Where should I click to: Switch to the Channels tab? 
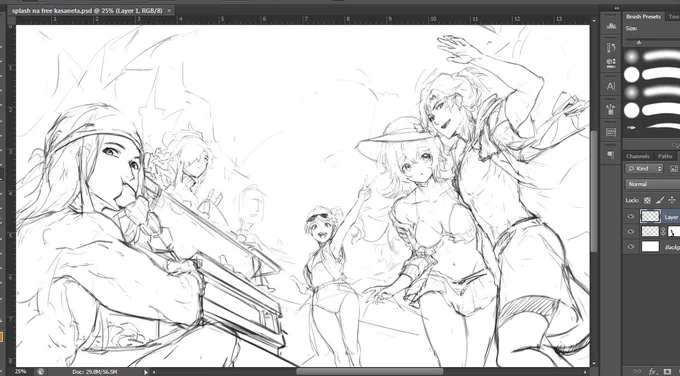point(638,156)
